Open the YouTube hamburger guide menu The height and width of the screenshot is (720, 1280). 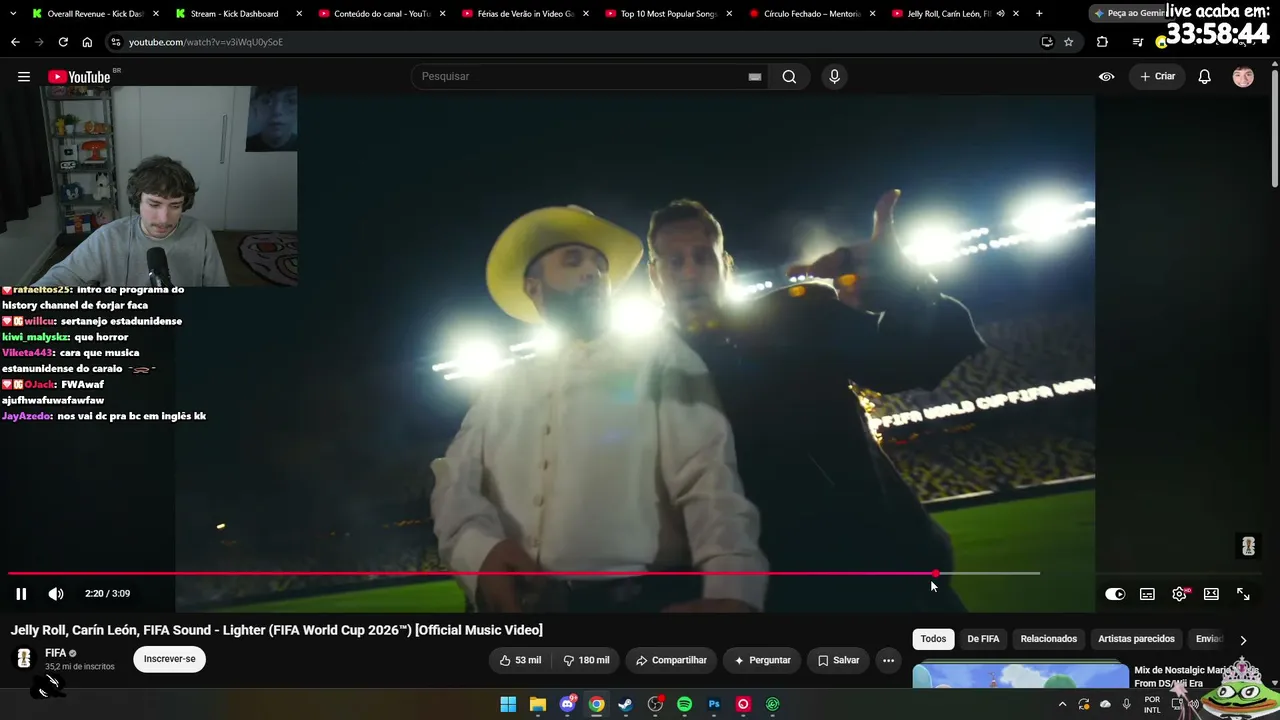24,77
